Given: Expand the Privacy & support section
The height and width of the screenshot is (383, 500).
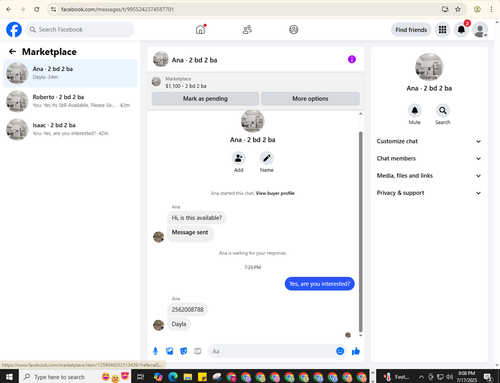Looking at the screenshot, I should 429,193.
